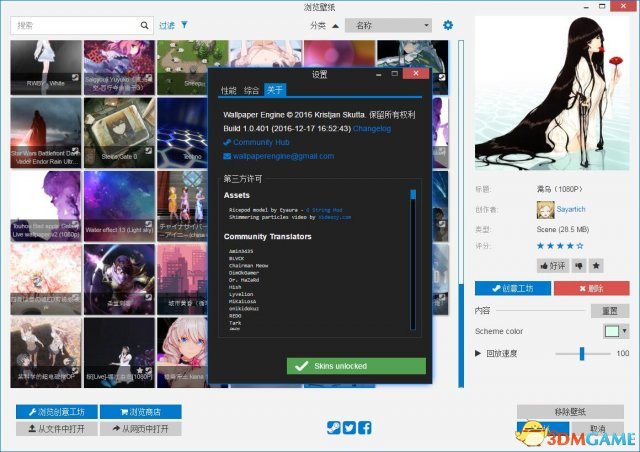Select Steins;Gate 0 wallpaper thumbnail
This screenshot has height=452, width=640.
click(x=119, y=133)
